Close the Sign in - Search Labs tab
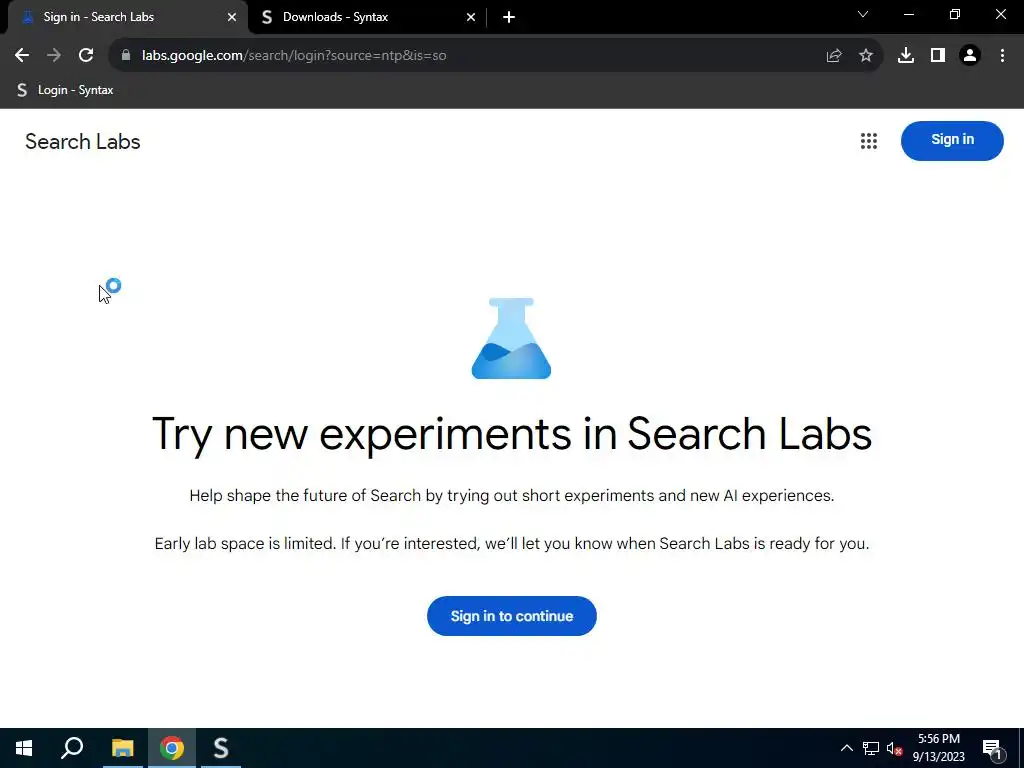 [x=232, y=17]
